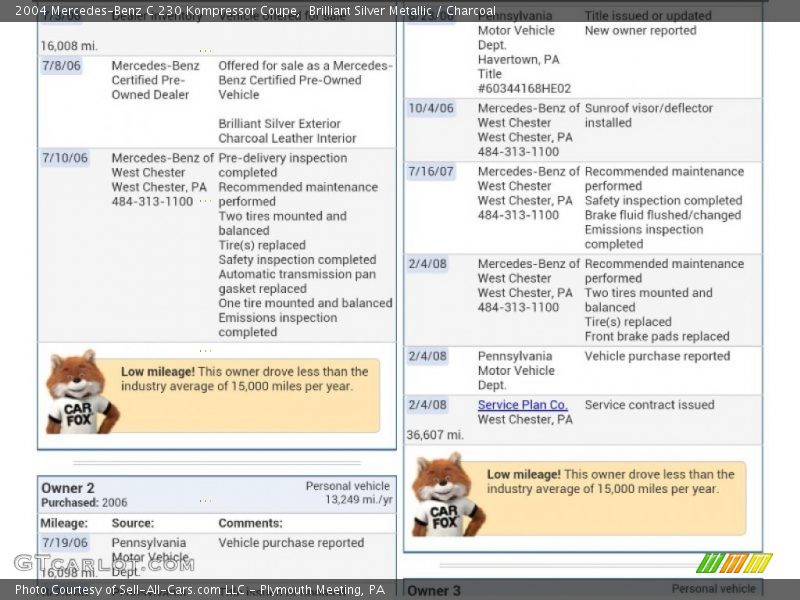Image resolution: width=800 pixels, height=600 pixels.
Task: Click the 10/4/06 date entry
Action: (431, 108)
